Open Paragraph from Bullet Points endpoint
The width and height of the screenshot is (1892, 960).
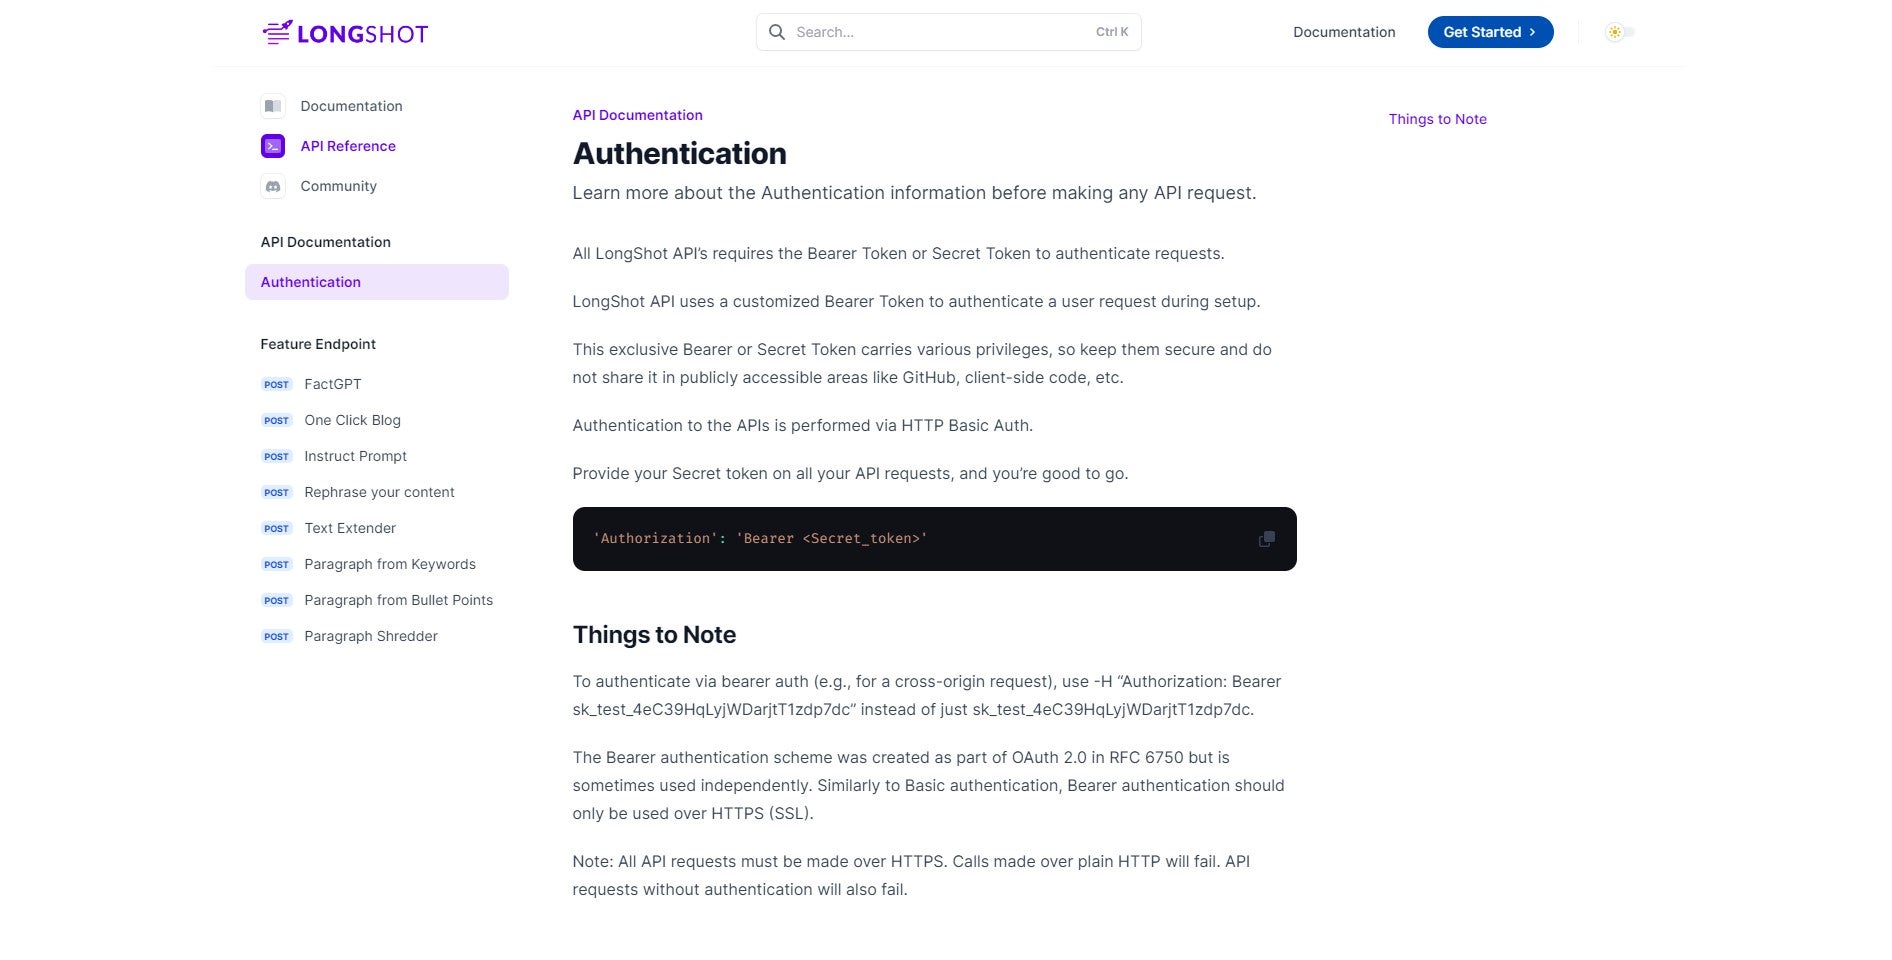398,600
